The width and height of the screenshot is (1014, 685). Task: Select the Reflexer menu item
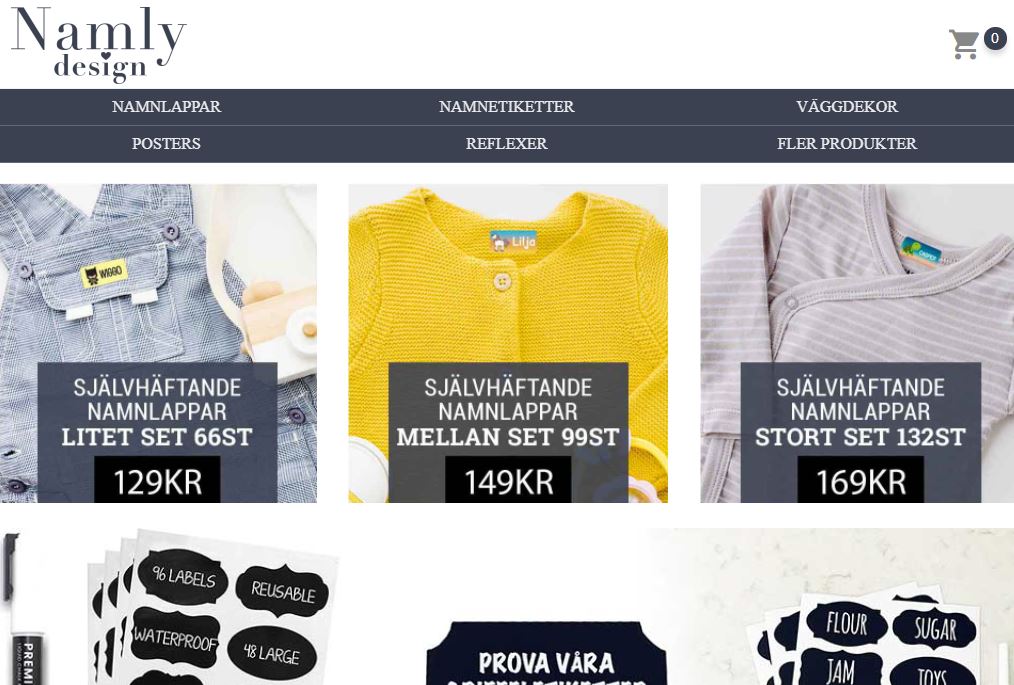[506, 144]
